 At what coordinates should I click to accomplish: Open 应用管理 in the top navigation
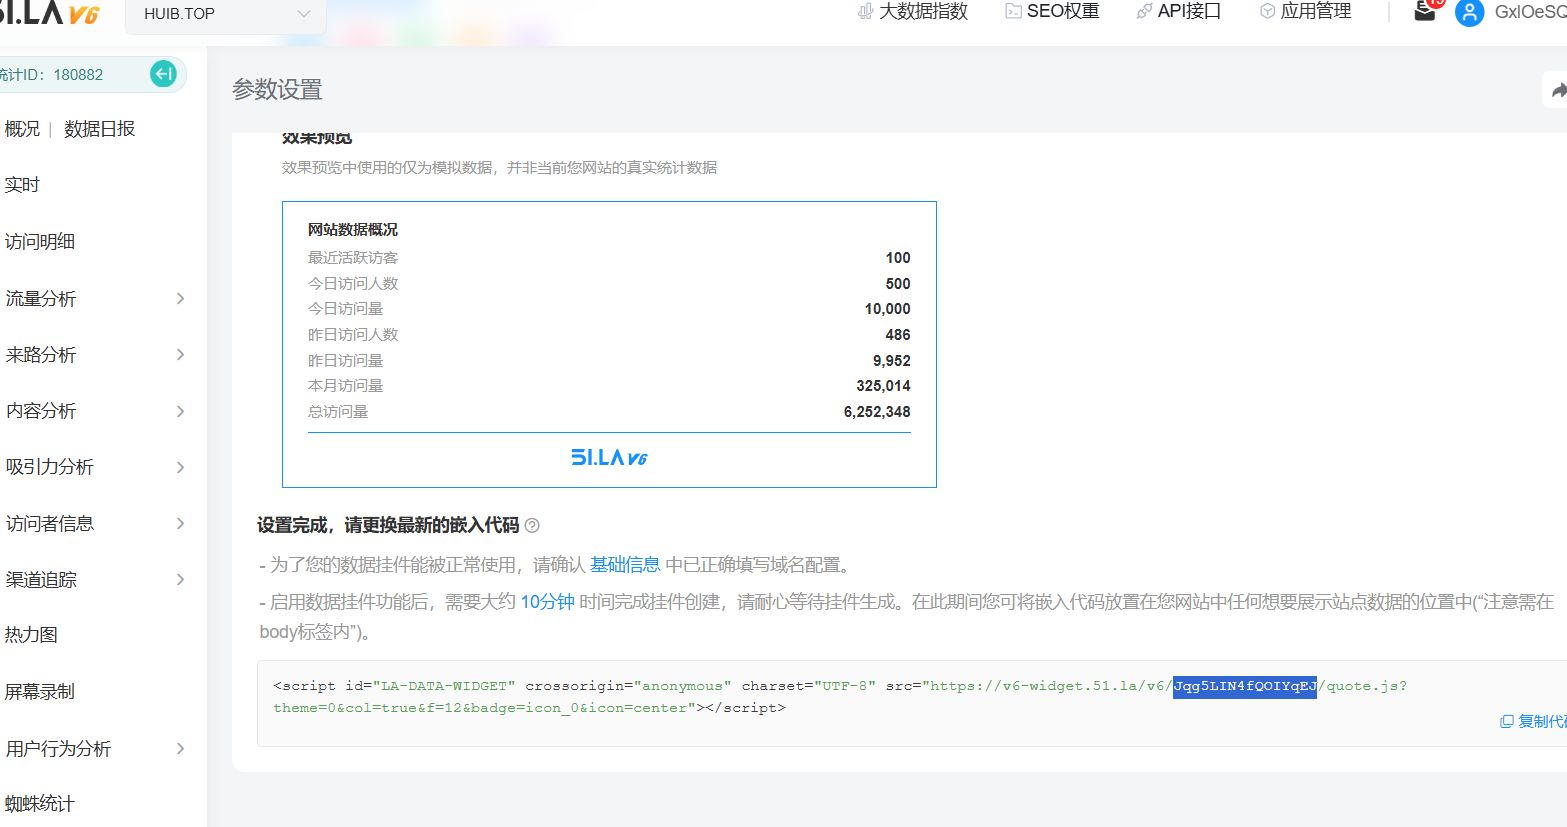(1305, 12)
